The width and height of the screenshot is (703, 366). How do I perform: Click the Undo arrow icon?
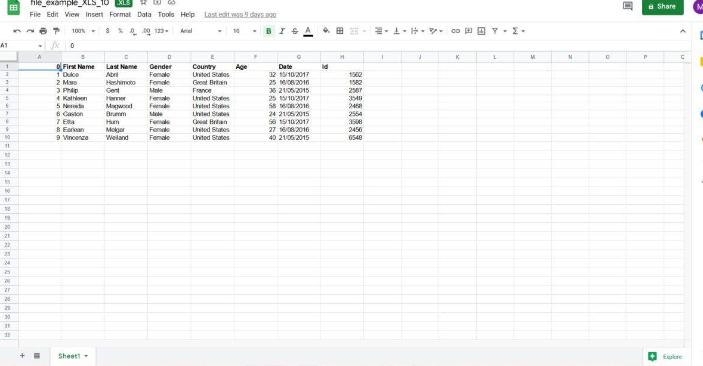tap(17, 31)
